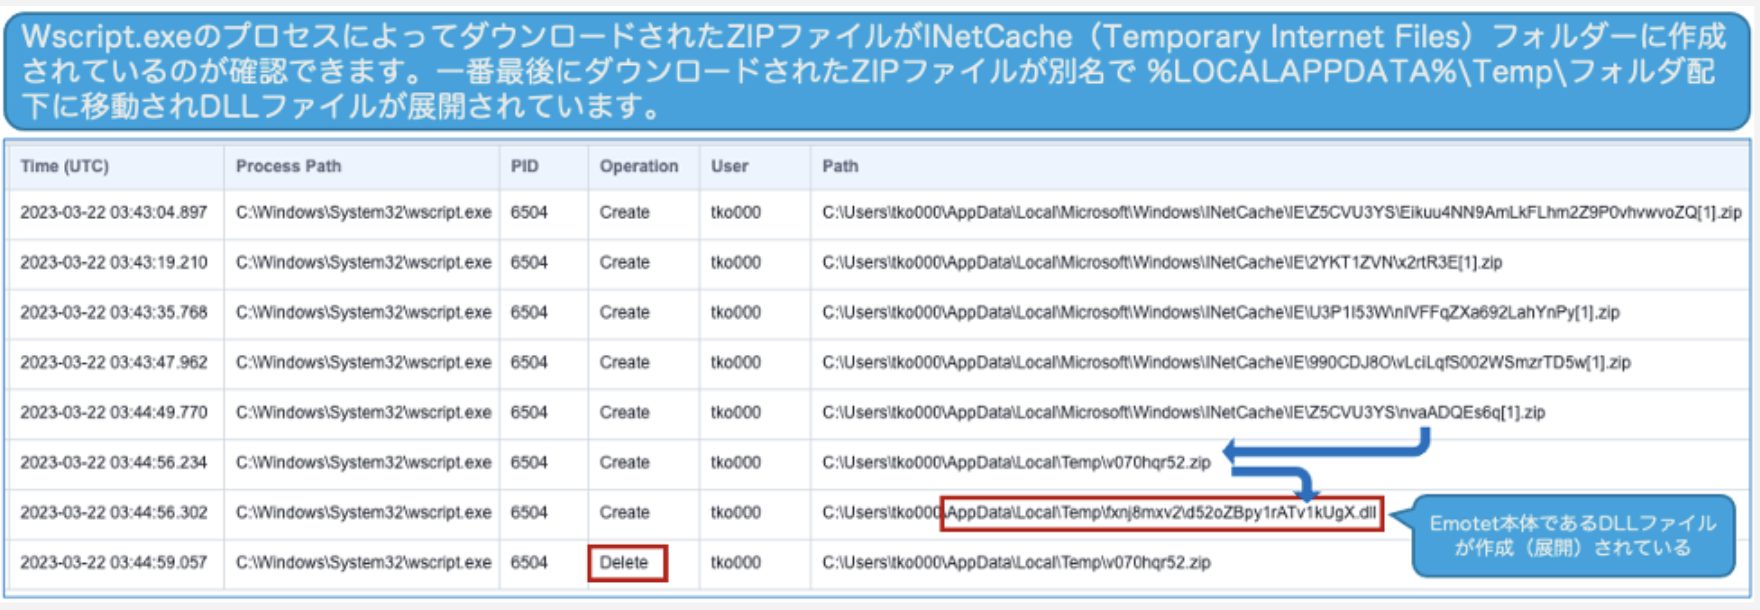1760x610 pixels.
Task: Click PID 6504 in the 03:43:19.210 row
Action: pos(529,262)
